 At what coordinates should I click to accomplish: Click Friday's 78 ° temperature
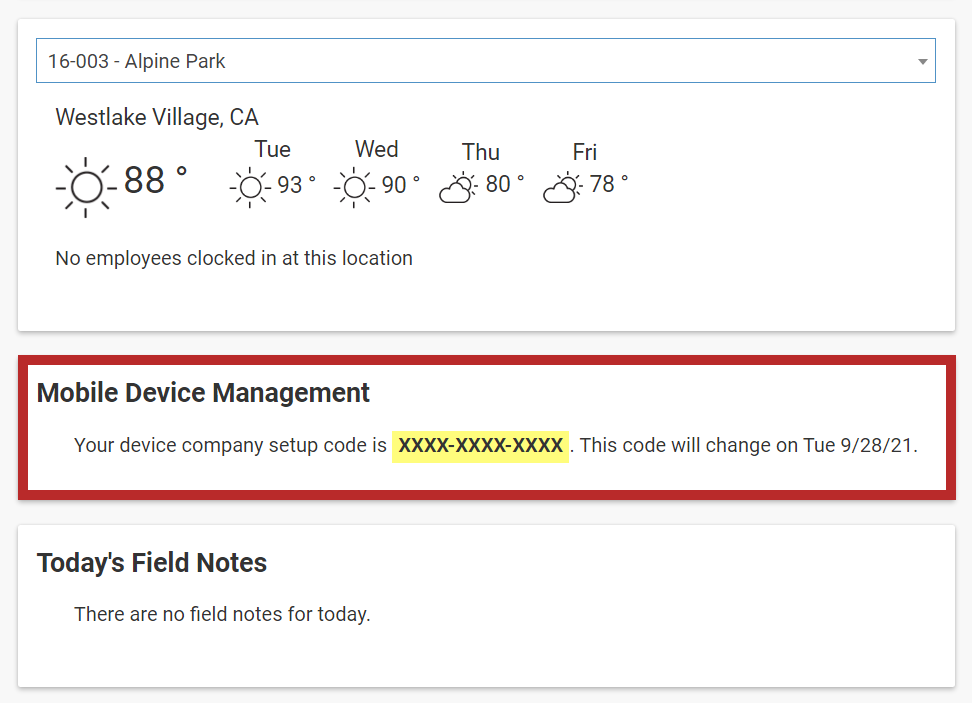(x=609, y=184)
